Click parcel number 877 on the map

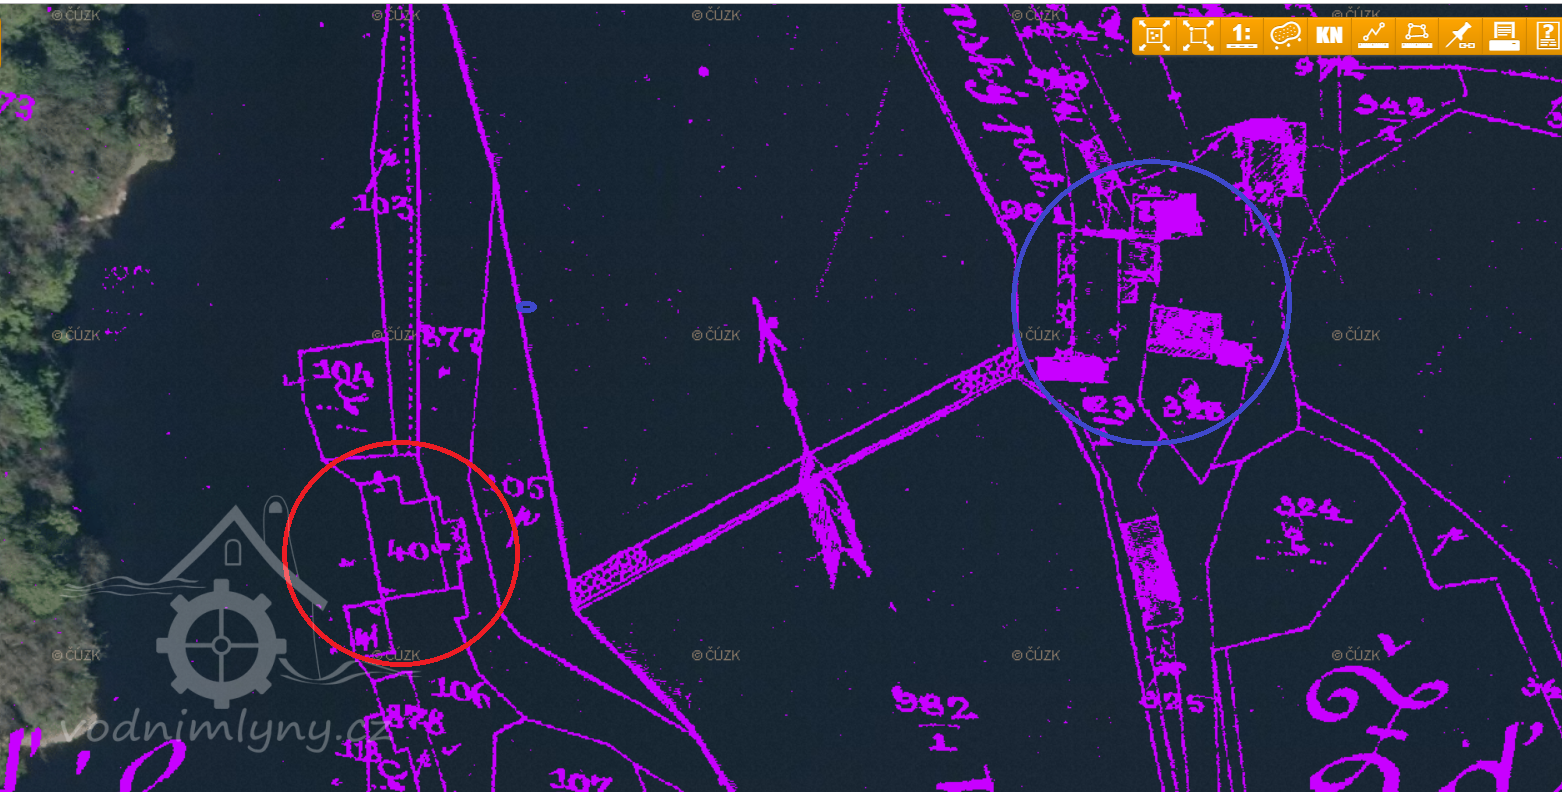[x=452, y=340]
